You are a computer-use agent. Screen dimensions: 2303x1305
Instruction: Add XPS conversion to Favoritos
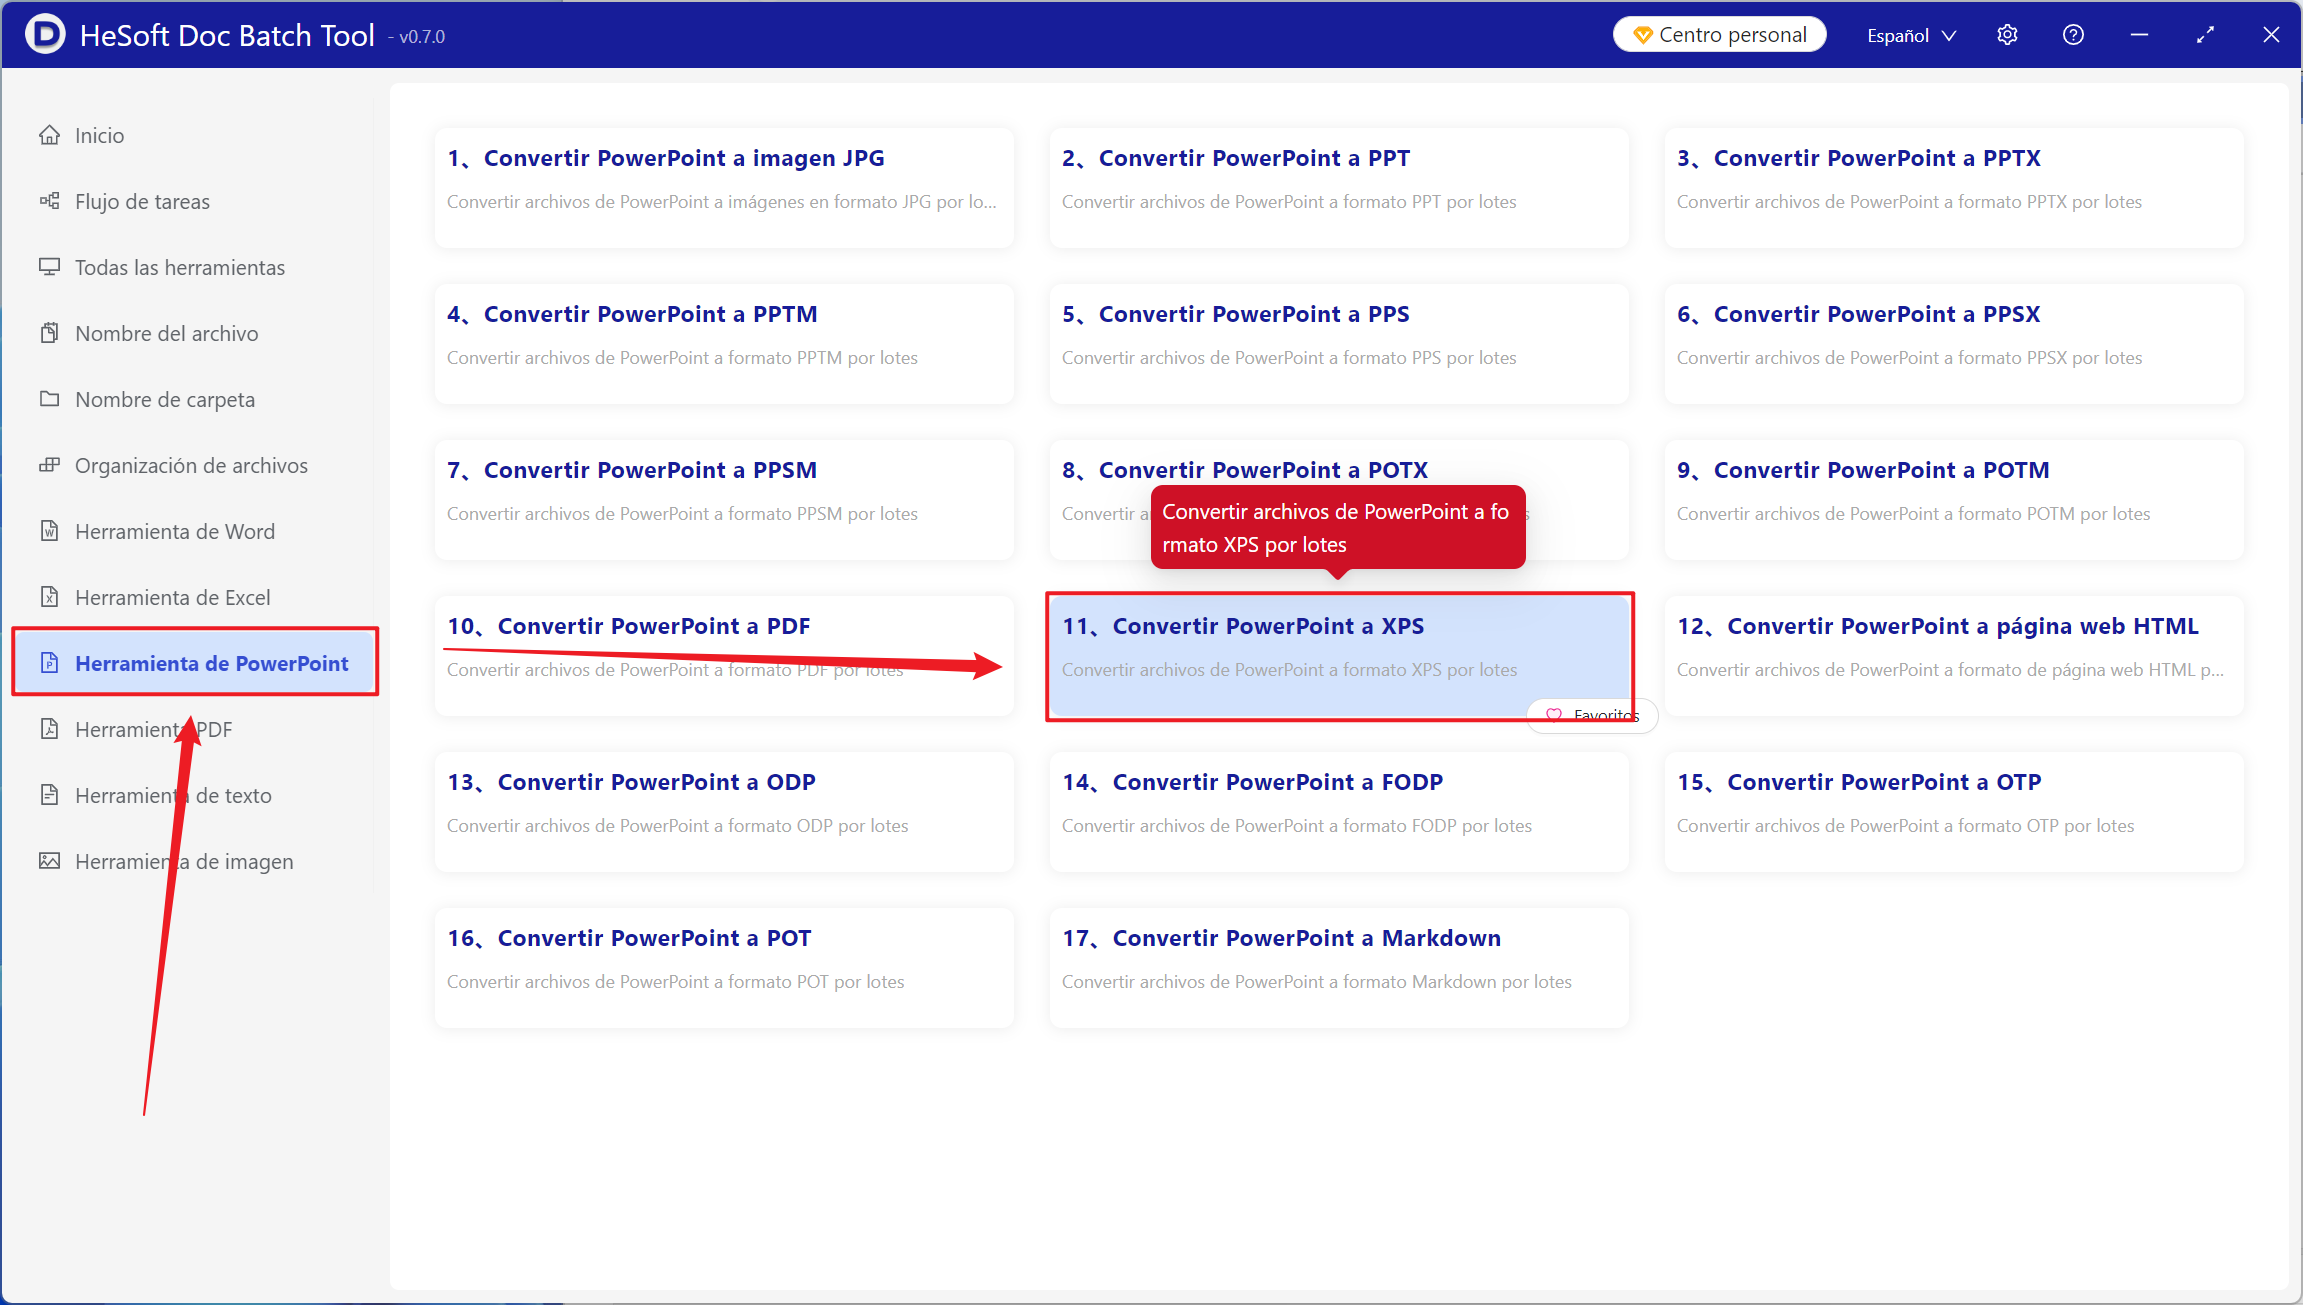point(1592,715)
